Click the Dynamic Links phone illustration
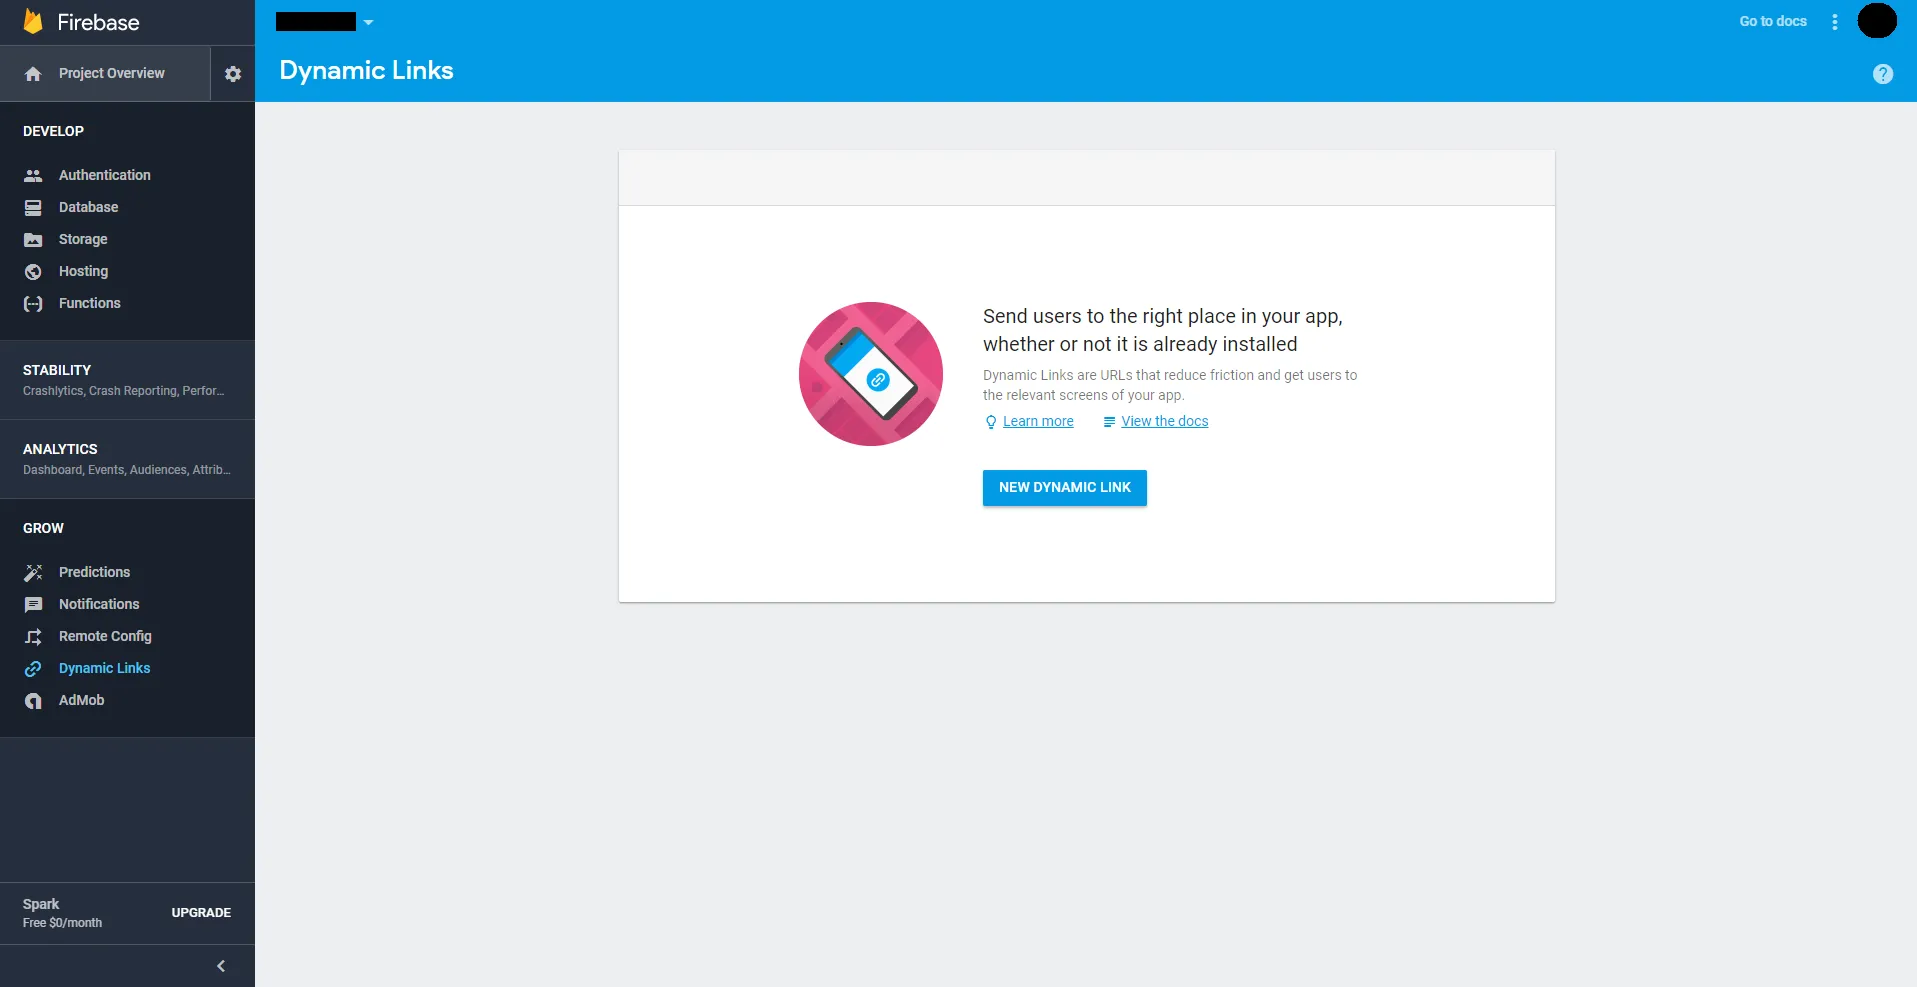 point(871,374)
